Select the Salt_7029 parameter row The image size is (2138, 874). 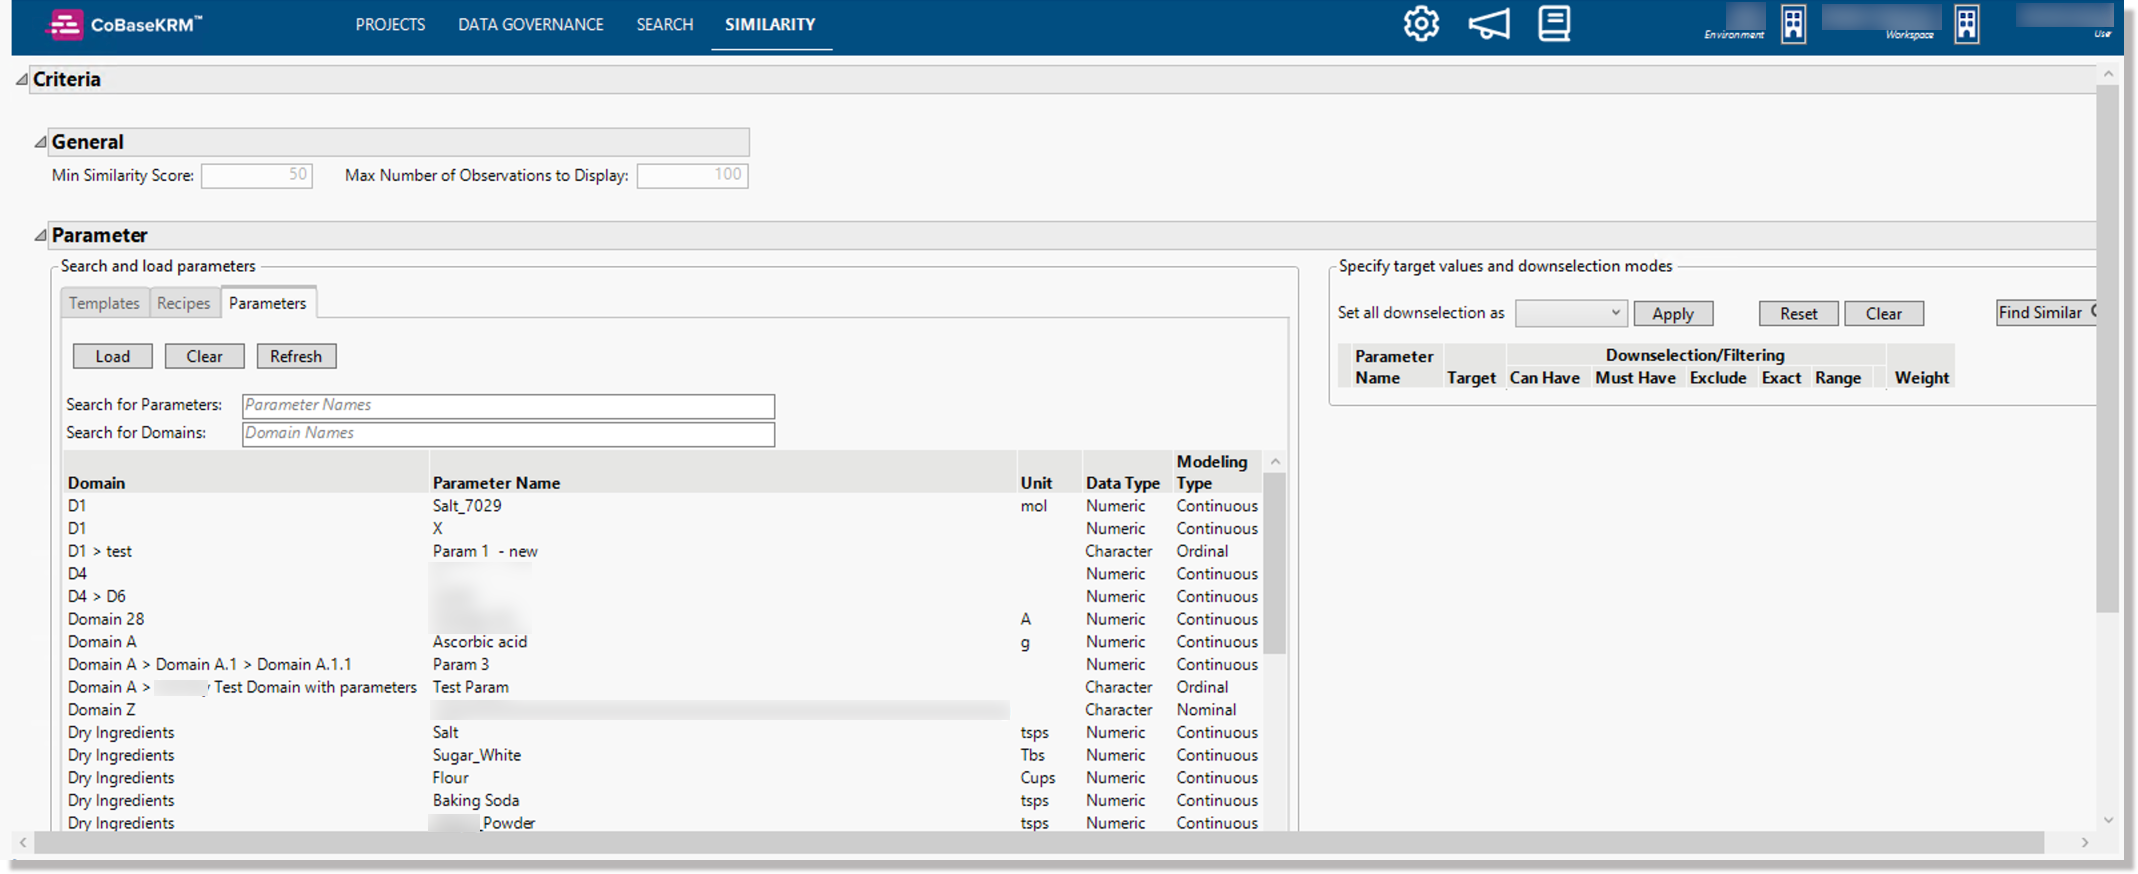click(663, 506)
